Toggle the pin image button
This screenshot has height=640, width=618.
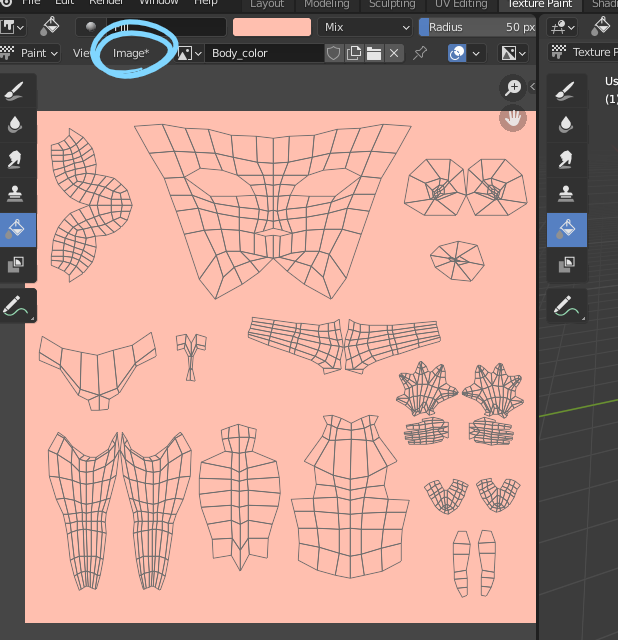tap(420, 53)
